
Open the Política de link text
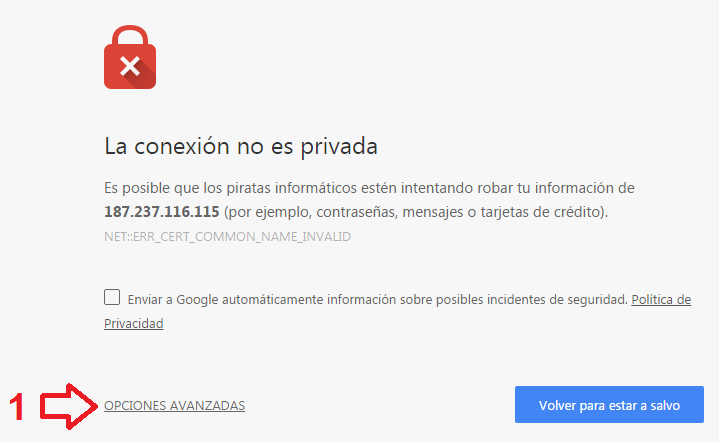661,299
